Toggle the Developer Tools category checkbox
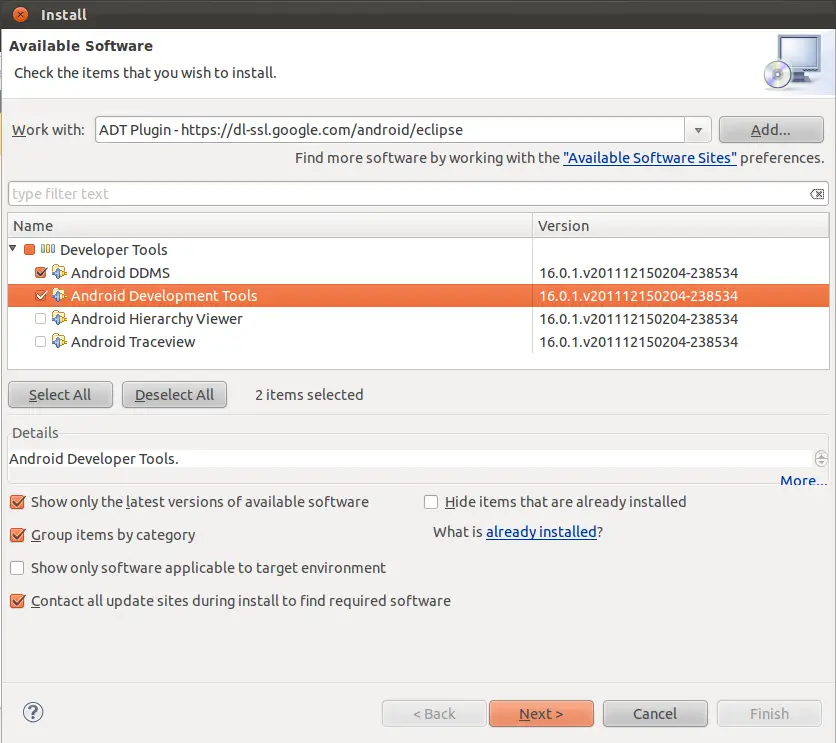This screenshot has height=743, width=836. coord(29,249)
